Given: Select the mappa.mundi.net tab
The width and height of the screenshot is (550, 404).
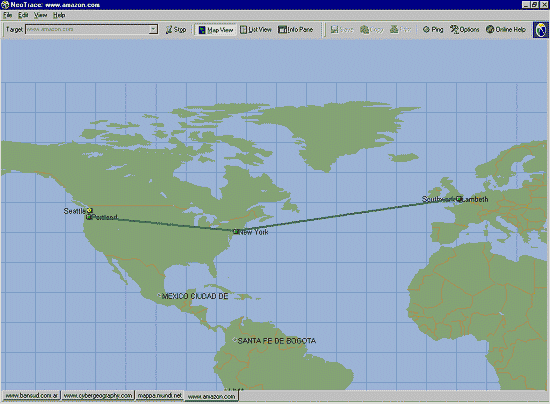Looking at the screenshot, I should click(x=160, y=396).
